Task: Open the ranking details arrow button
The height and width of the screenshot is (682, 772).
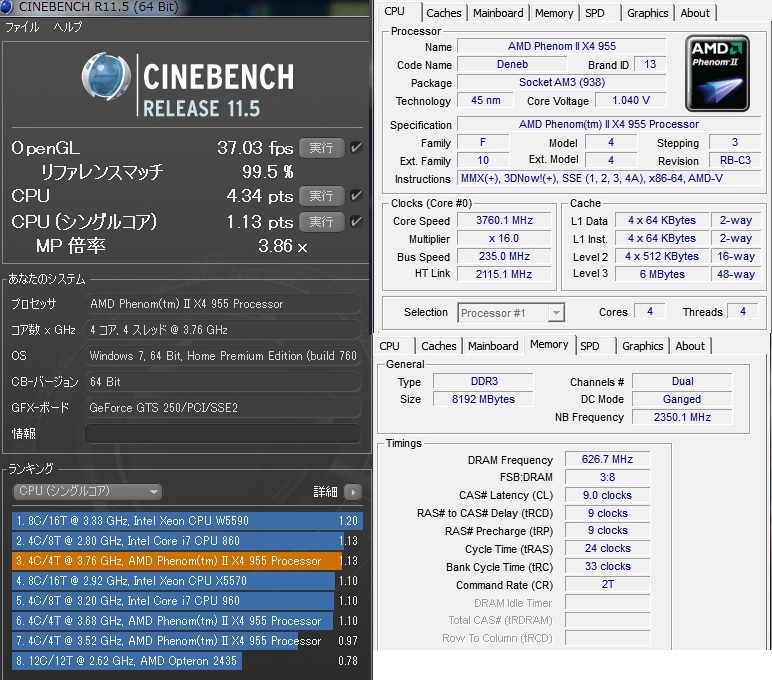Action: 353,491
